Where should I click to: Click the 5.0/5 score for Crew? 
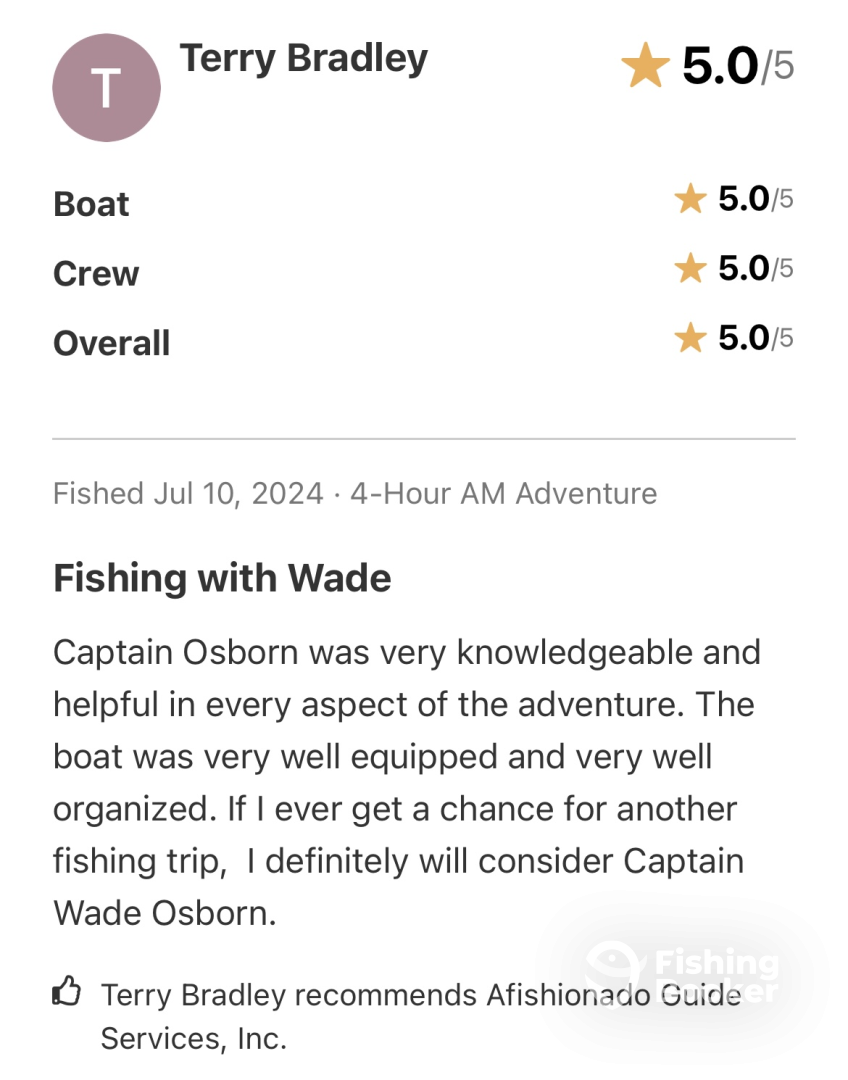(x=755, y=269)
